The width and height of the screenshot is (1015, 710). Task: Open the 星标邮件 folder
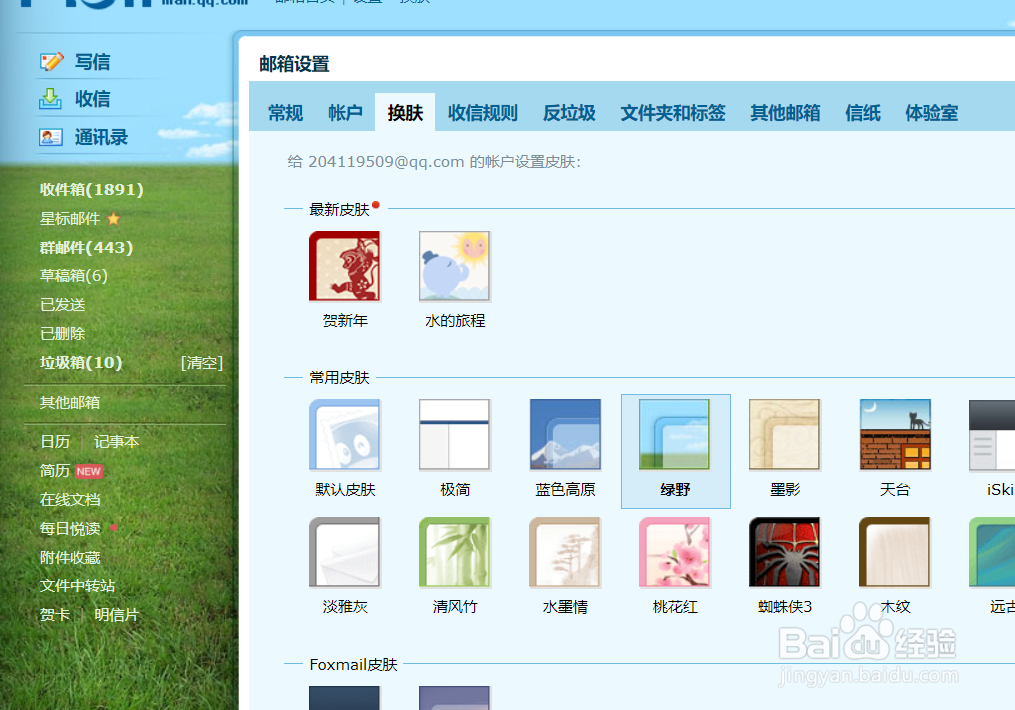(x=70, y=219)
